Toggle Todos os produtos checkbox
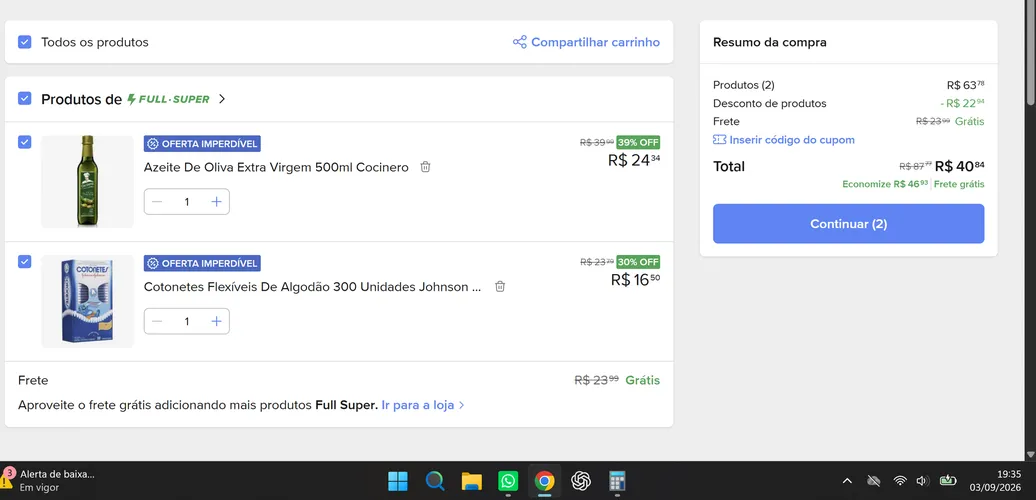The height and width of the screenshot is (500, 1036). click(24, 42)
